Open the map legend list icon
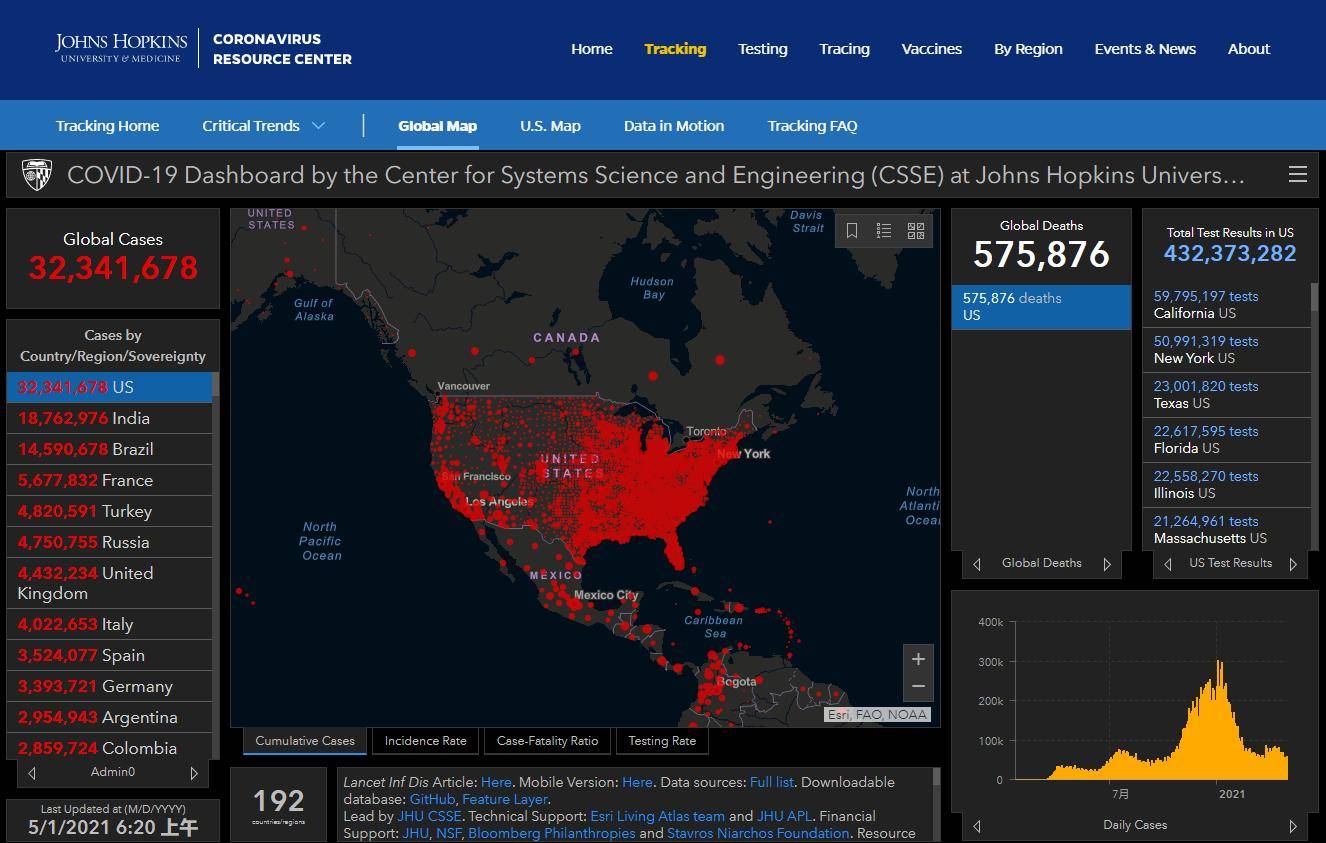Viewport: 1326px width, 843px height. (884, 231)
